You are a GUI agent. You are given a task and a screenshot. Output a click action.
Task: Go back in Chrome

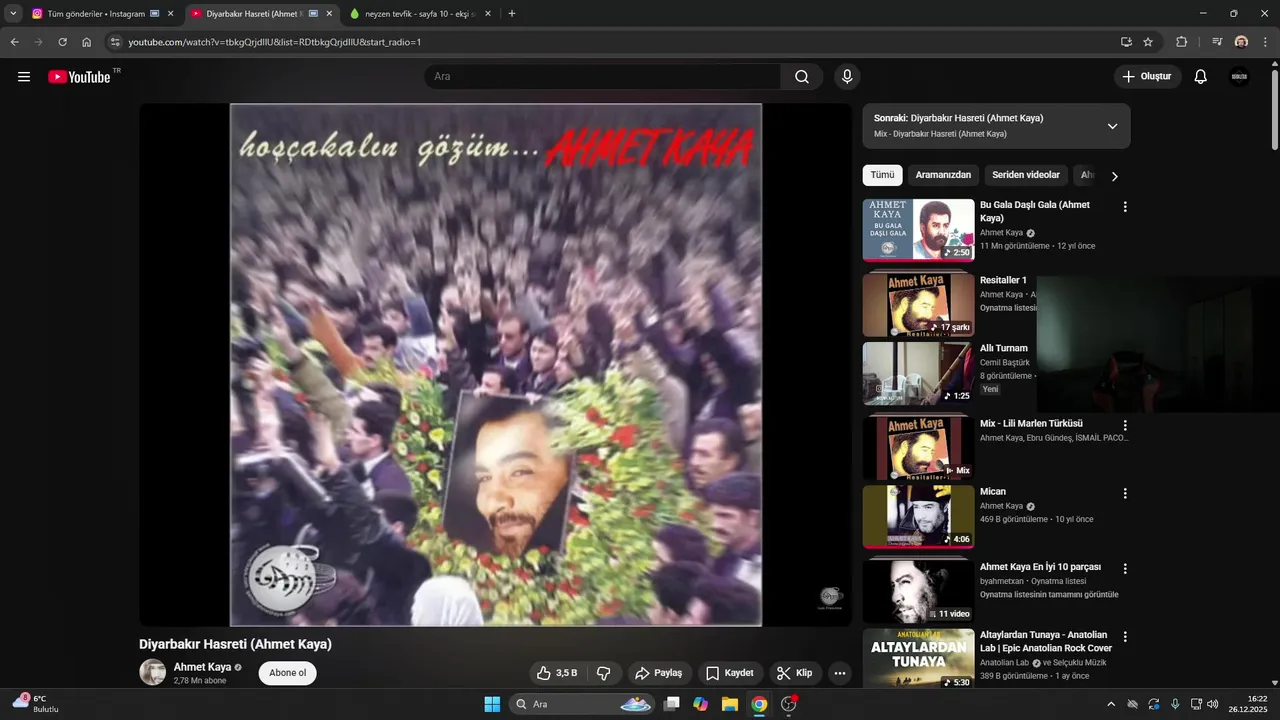coord(14,42)
